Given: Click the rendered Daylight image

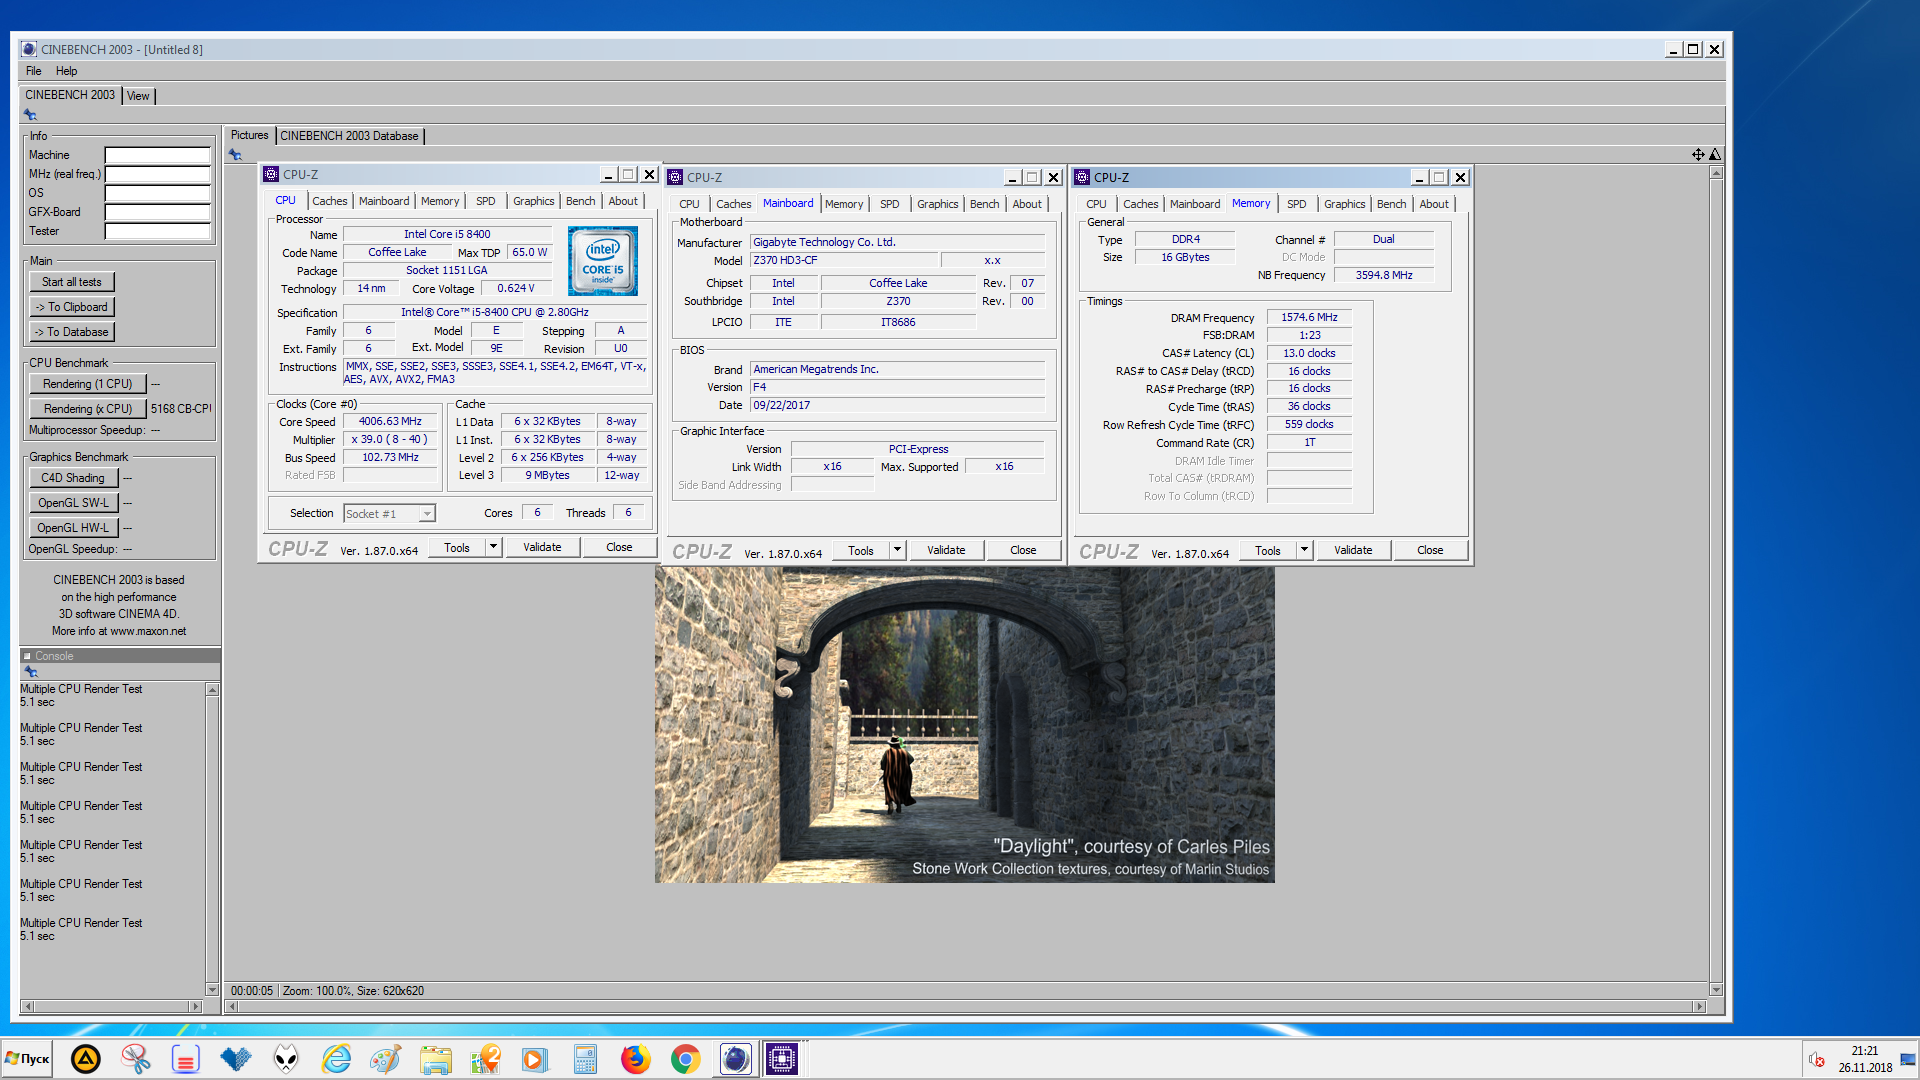Looking at the screenshot, I should tap(964, 725).
